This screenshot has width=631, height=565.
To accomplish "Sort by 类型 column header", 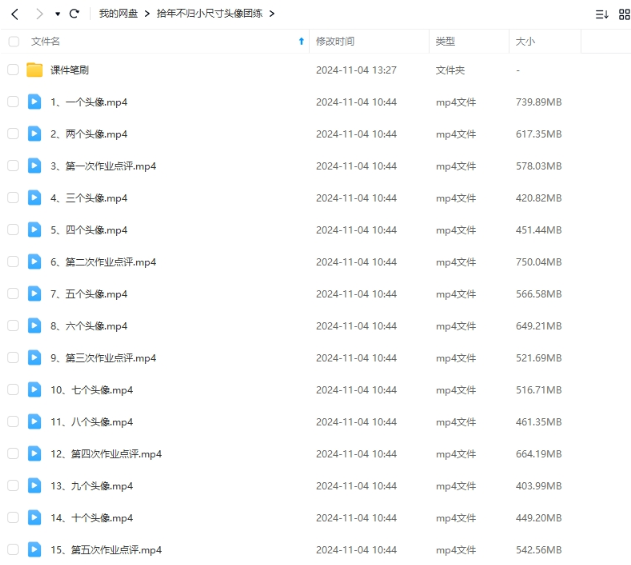I will click(x=445, y=41).
